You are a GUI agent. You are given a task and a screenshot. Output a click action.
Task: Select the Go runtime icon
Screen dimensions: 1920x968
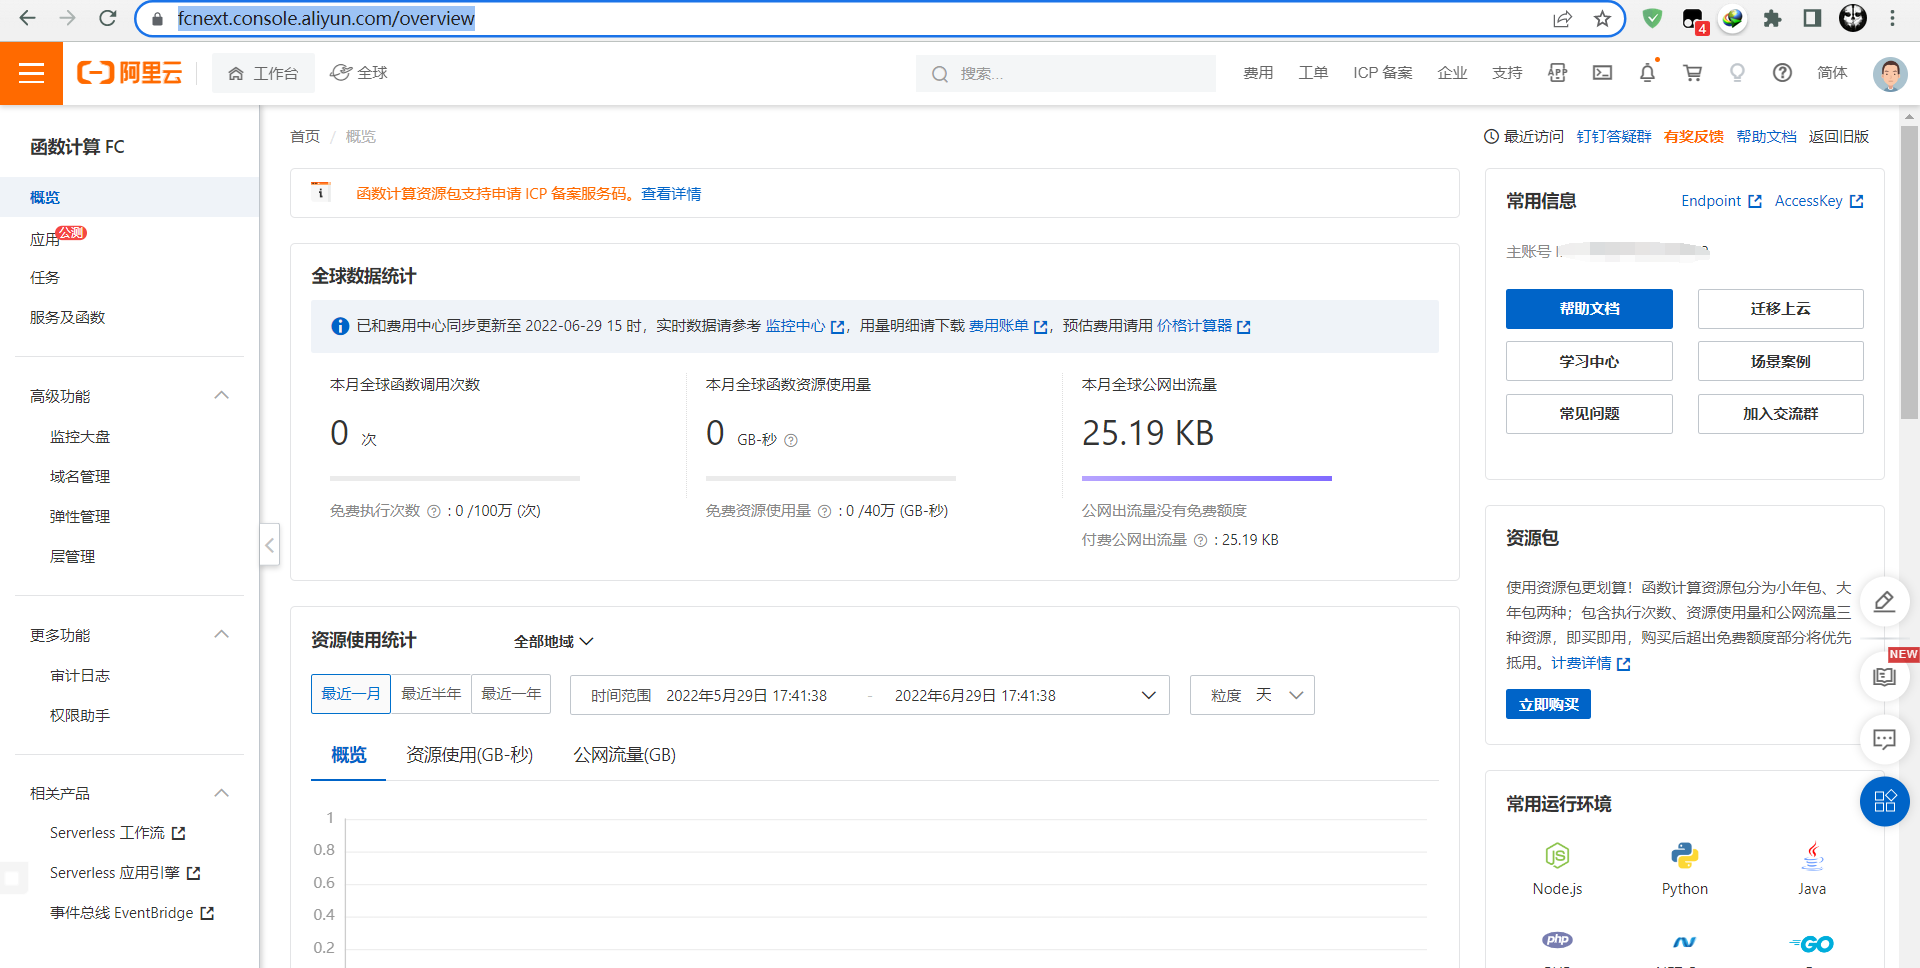point(1811,944)
